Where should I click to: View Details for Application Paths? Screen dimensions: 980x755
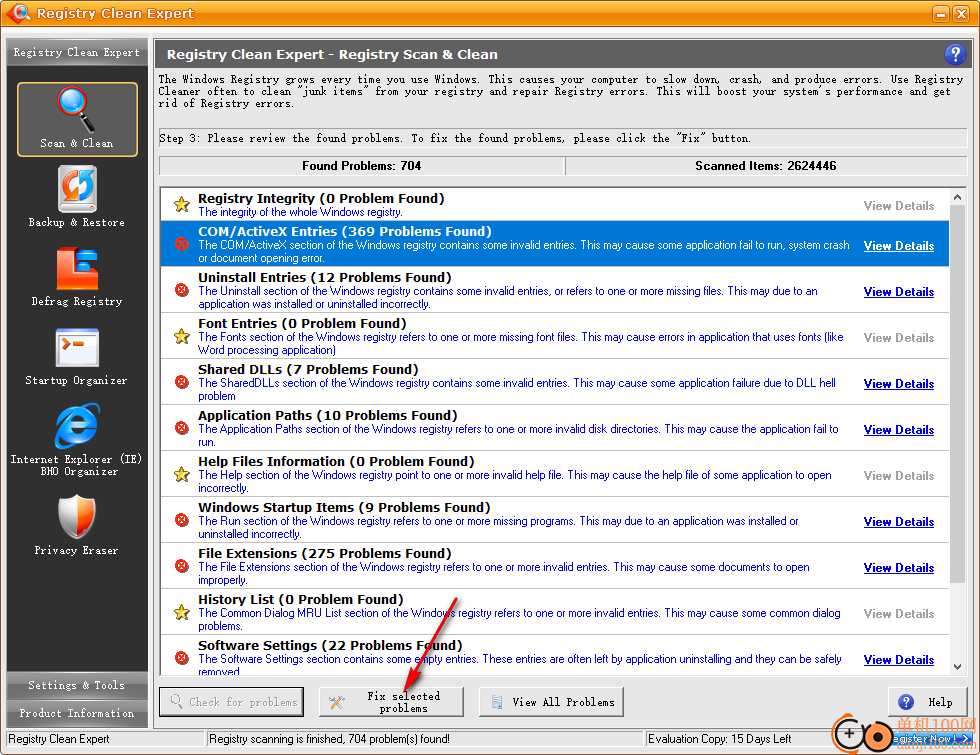(x=899, y=430)
